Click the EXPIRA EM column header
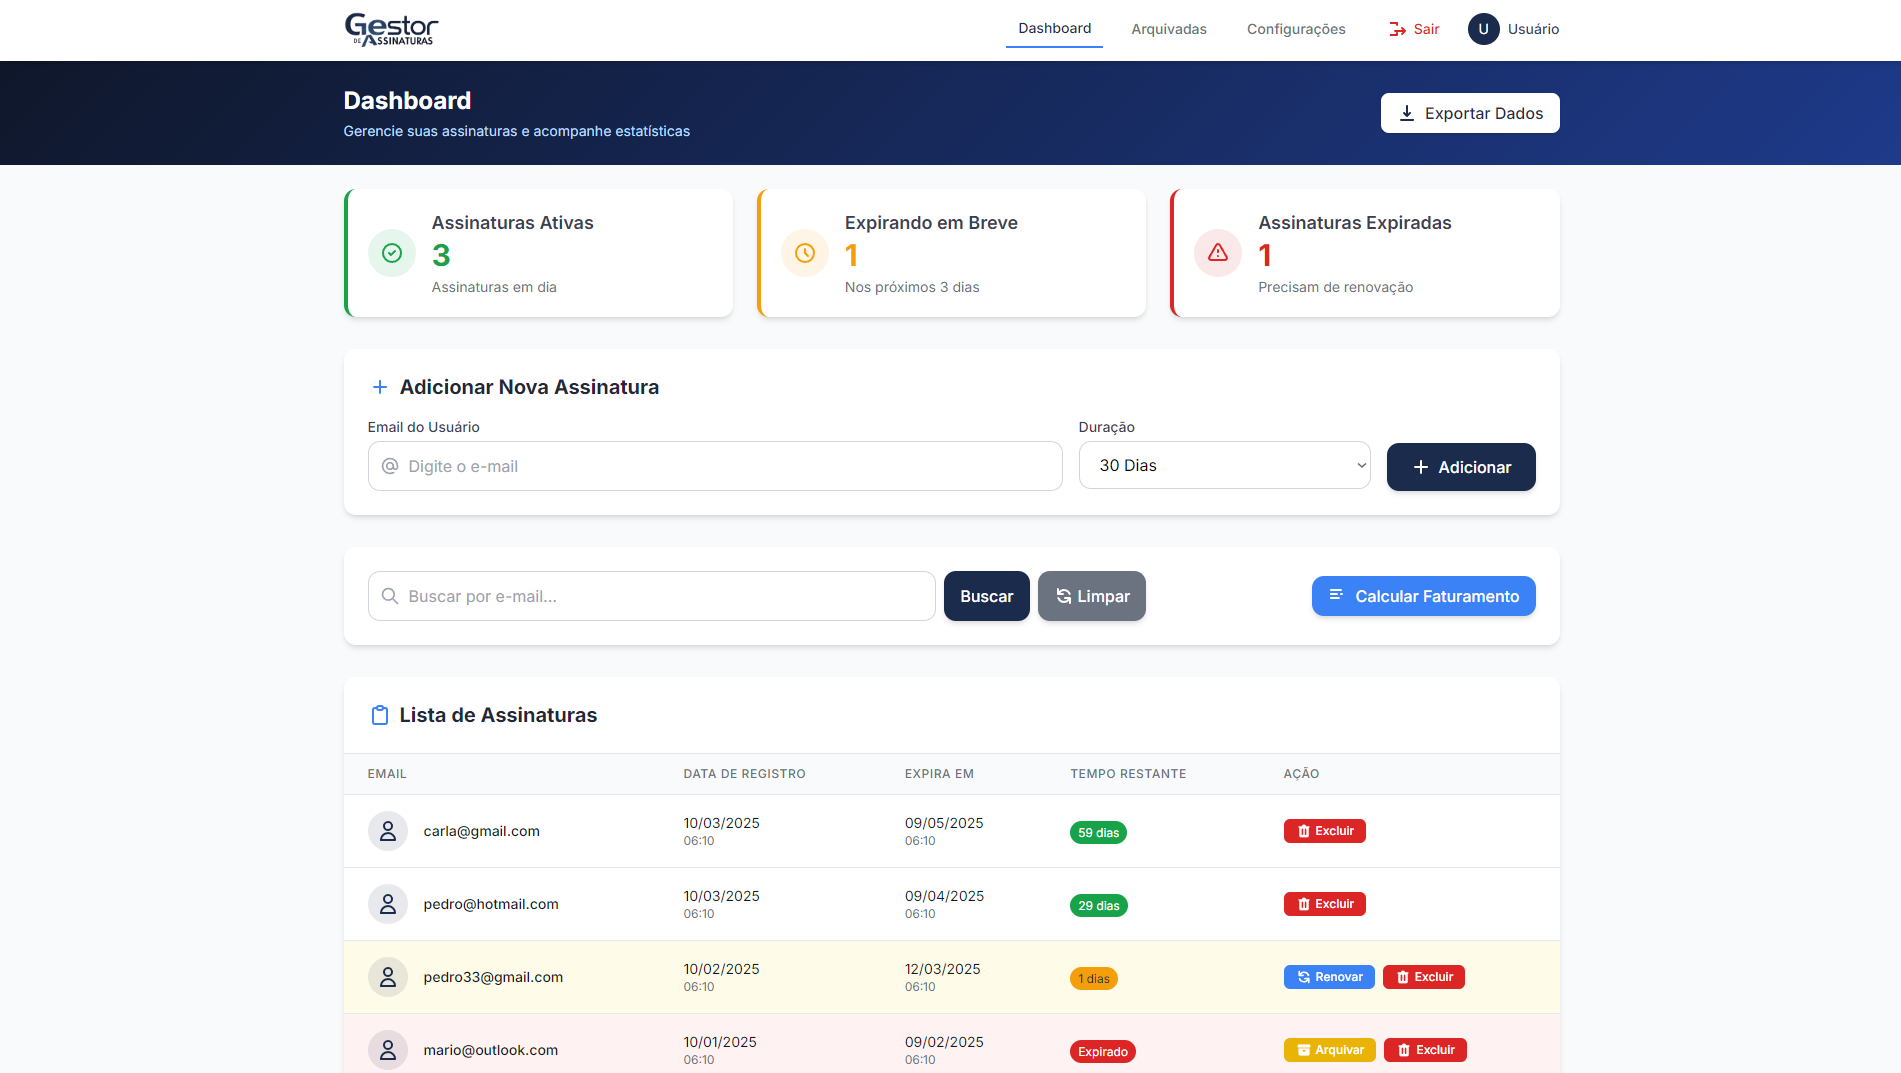Screen dimensions: 1901x1073 (939, 774)
